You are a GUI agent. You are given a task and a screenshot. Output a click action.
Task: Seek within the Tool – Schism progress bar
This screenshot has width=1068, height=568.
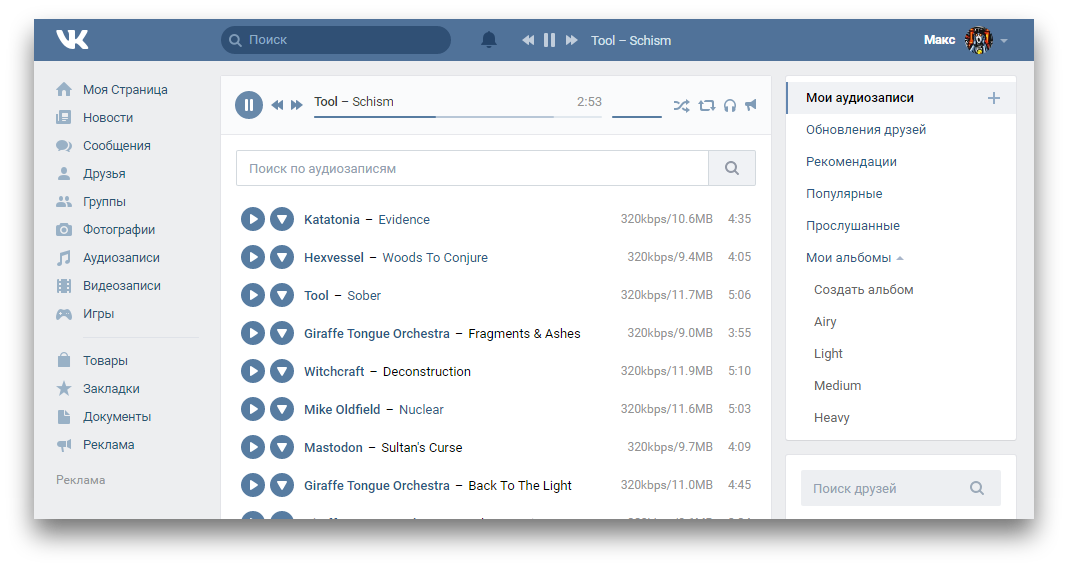tap(457, 117)
